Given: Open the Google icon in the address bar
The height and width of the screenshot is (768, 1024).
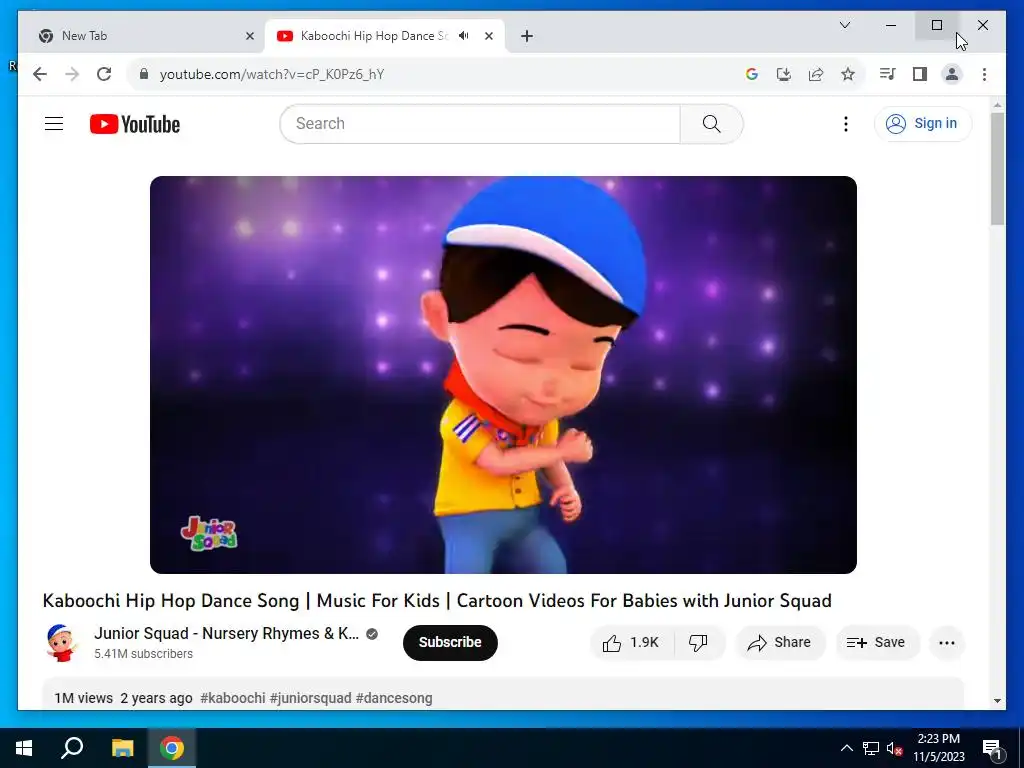Looking at the screenshot, I should tap(752, 74).
